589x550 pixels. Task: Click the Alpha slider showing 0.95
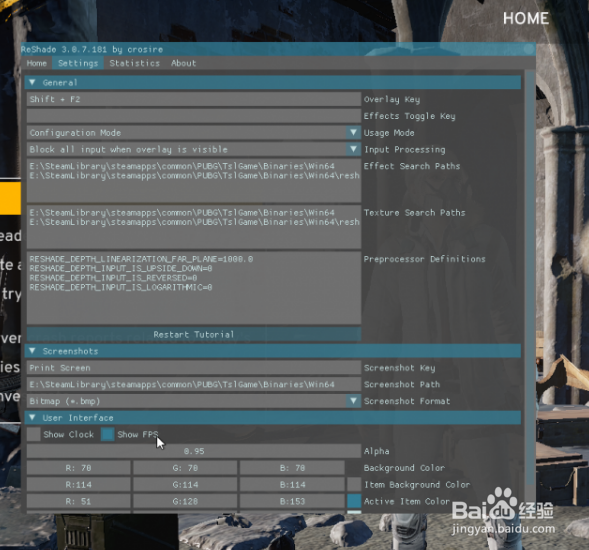[x=194, y=451]
